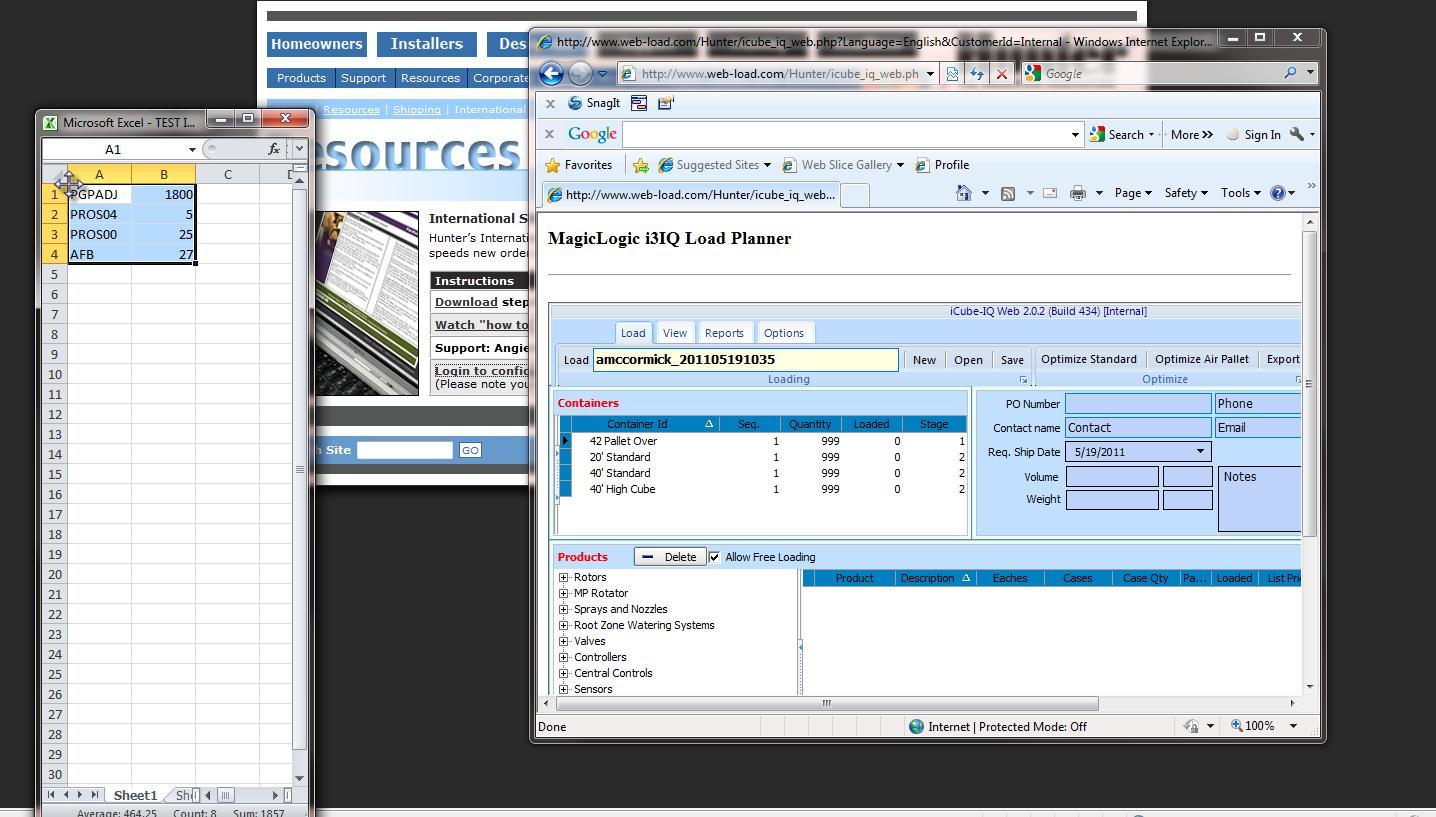Open the Reports tab
The image size is (1436, 817).
724,333
